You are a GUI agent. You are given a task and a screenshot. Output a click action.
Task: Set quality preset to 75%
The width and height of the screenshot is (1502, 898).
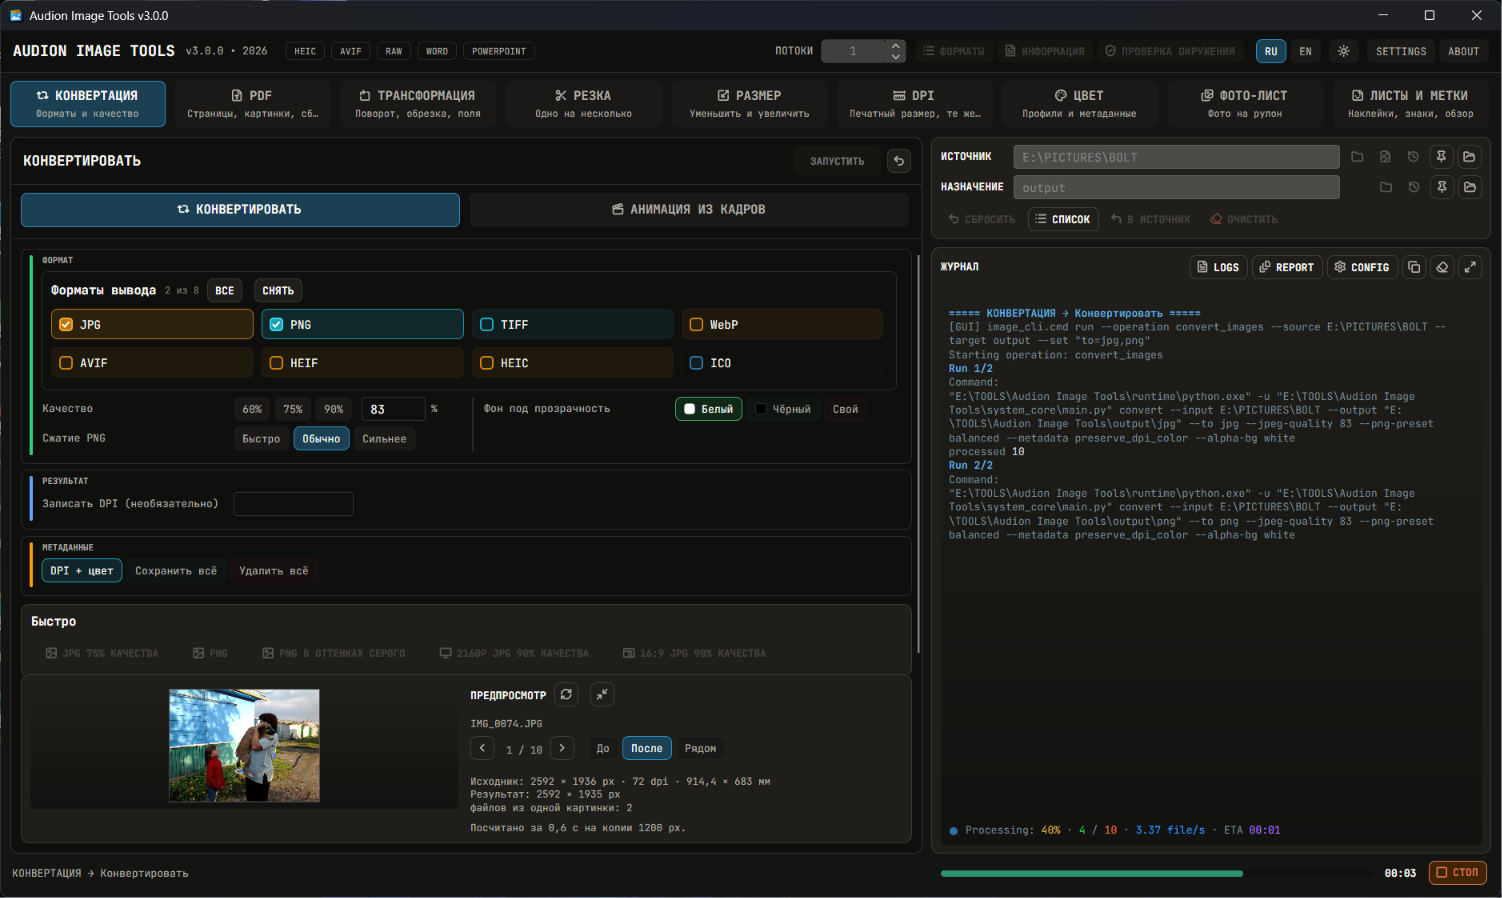point(293,409)
